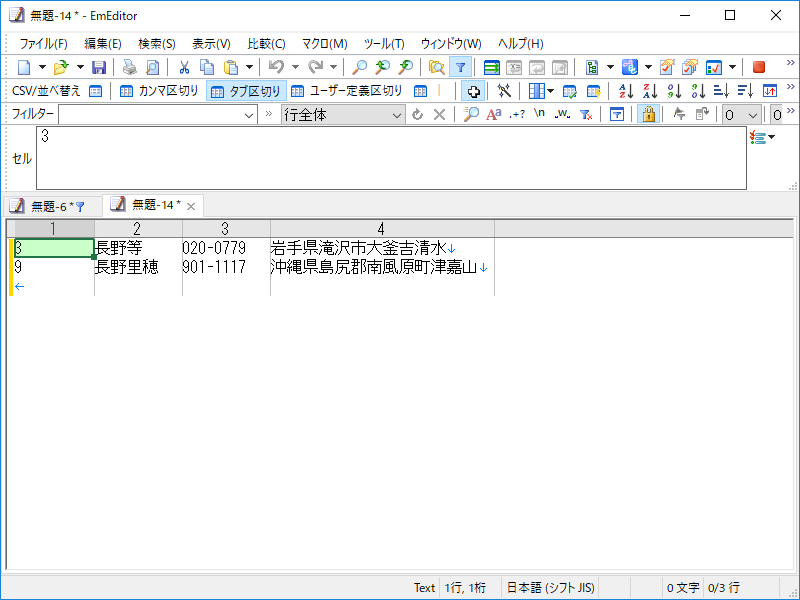
Task: Expand the Open recent files arrow
Action: [x=80, y=67]
